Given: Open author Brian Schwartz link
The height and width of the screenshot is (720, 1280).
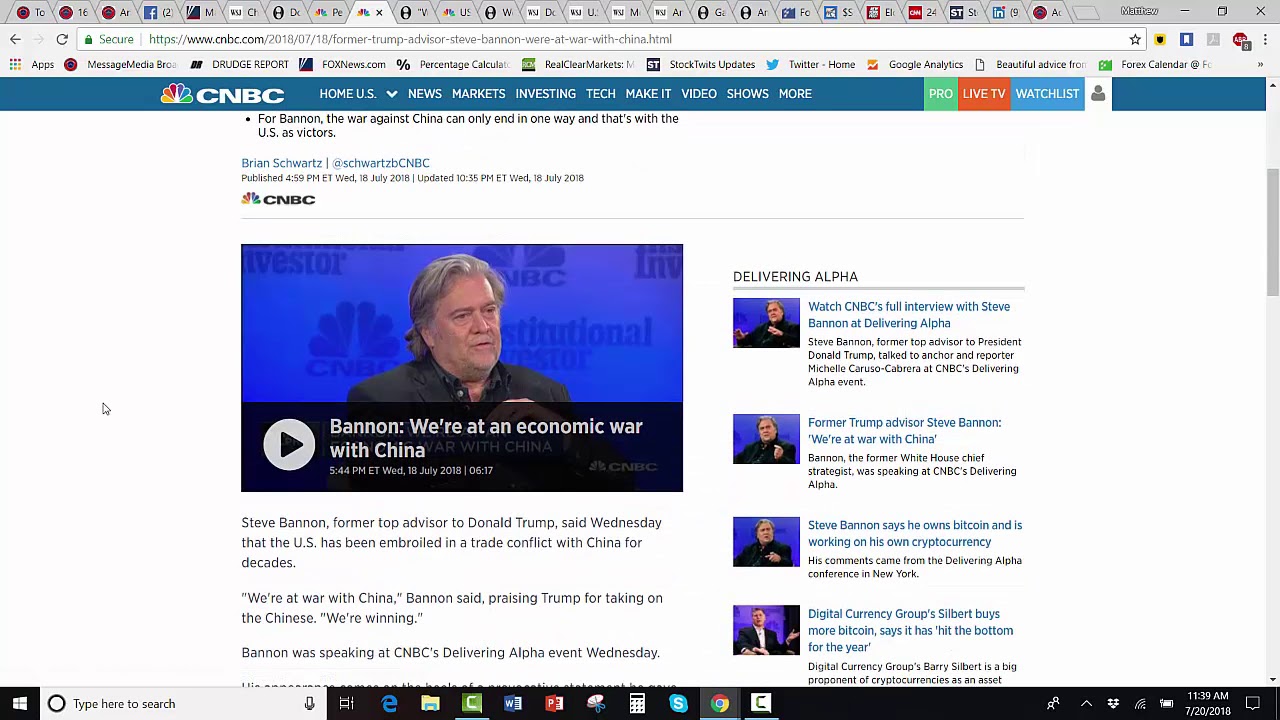Looking at the screenshot, I should pos(281,163).
